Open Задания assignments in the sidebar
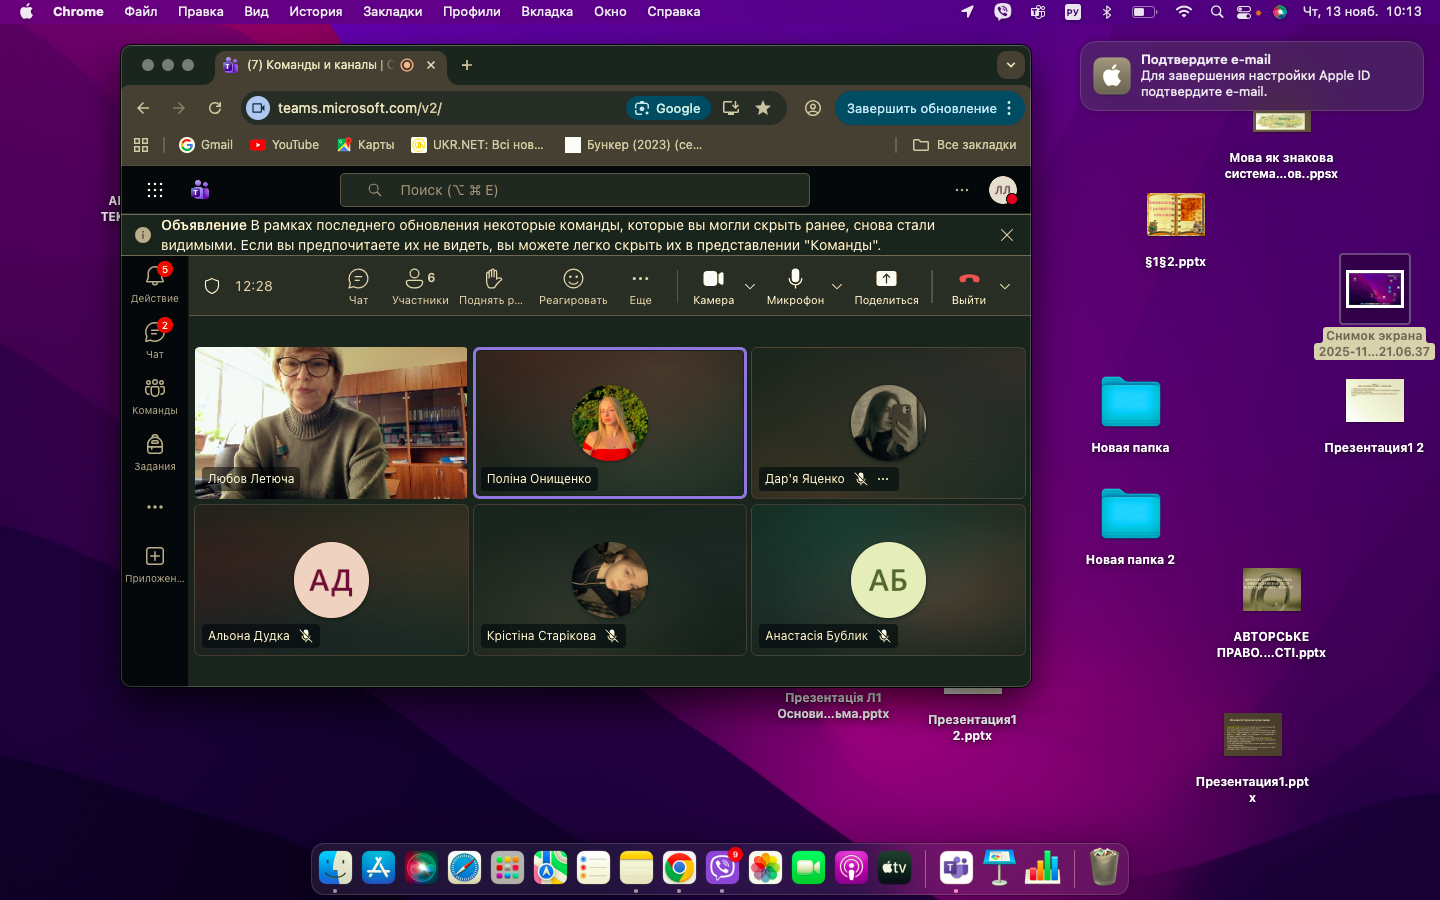 (x=155, y=452)
